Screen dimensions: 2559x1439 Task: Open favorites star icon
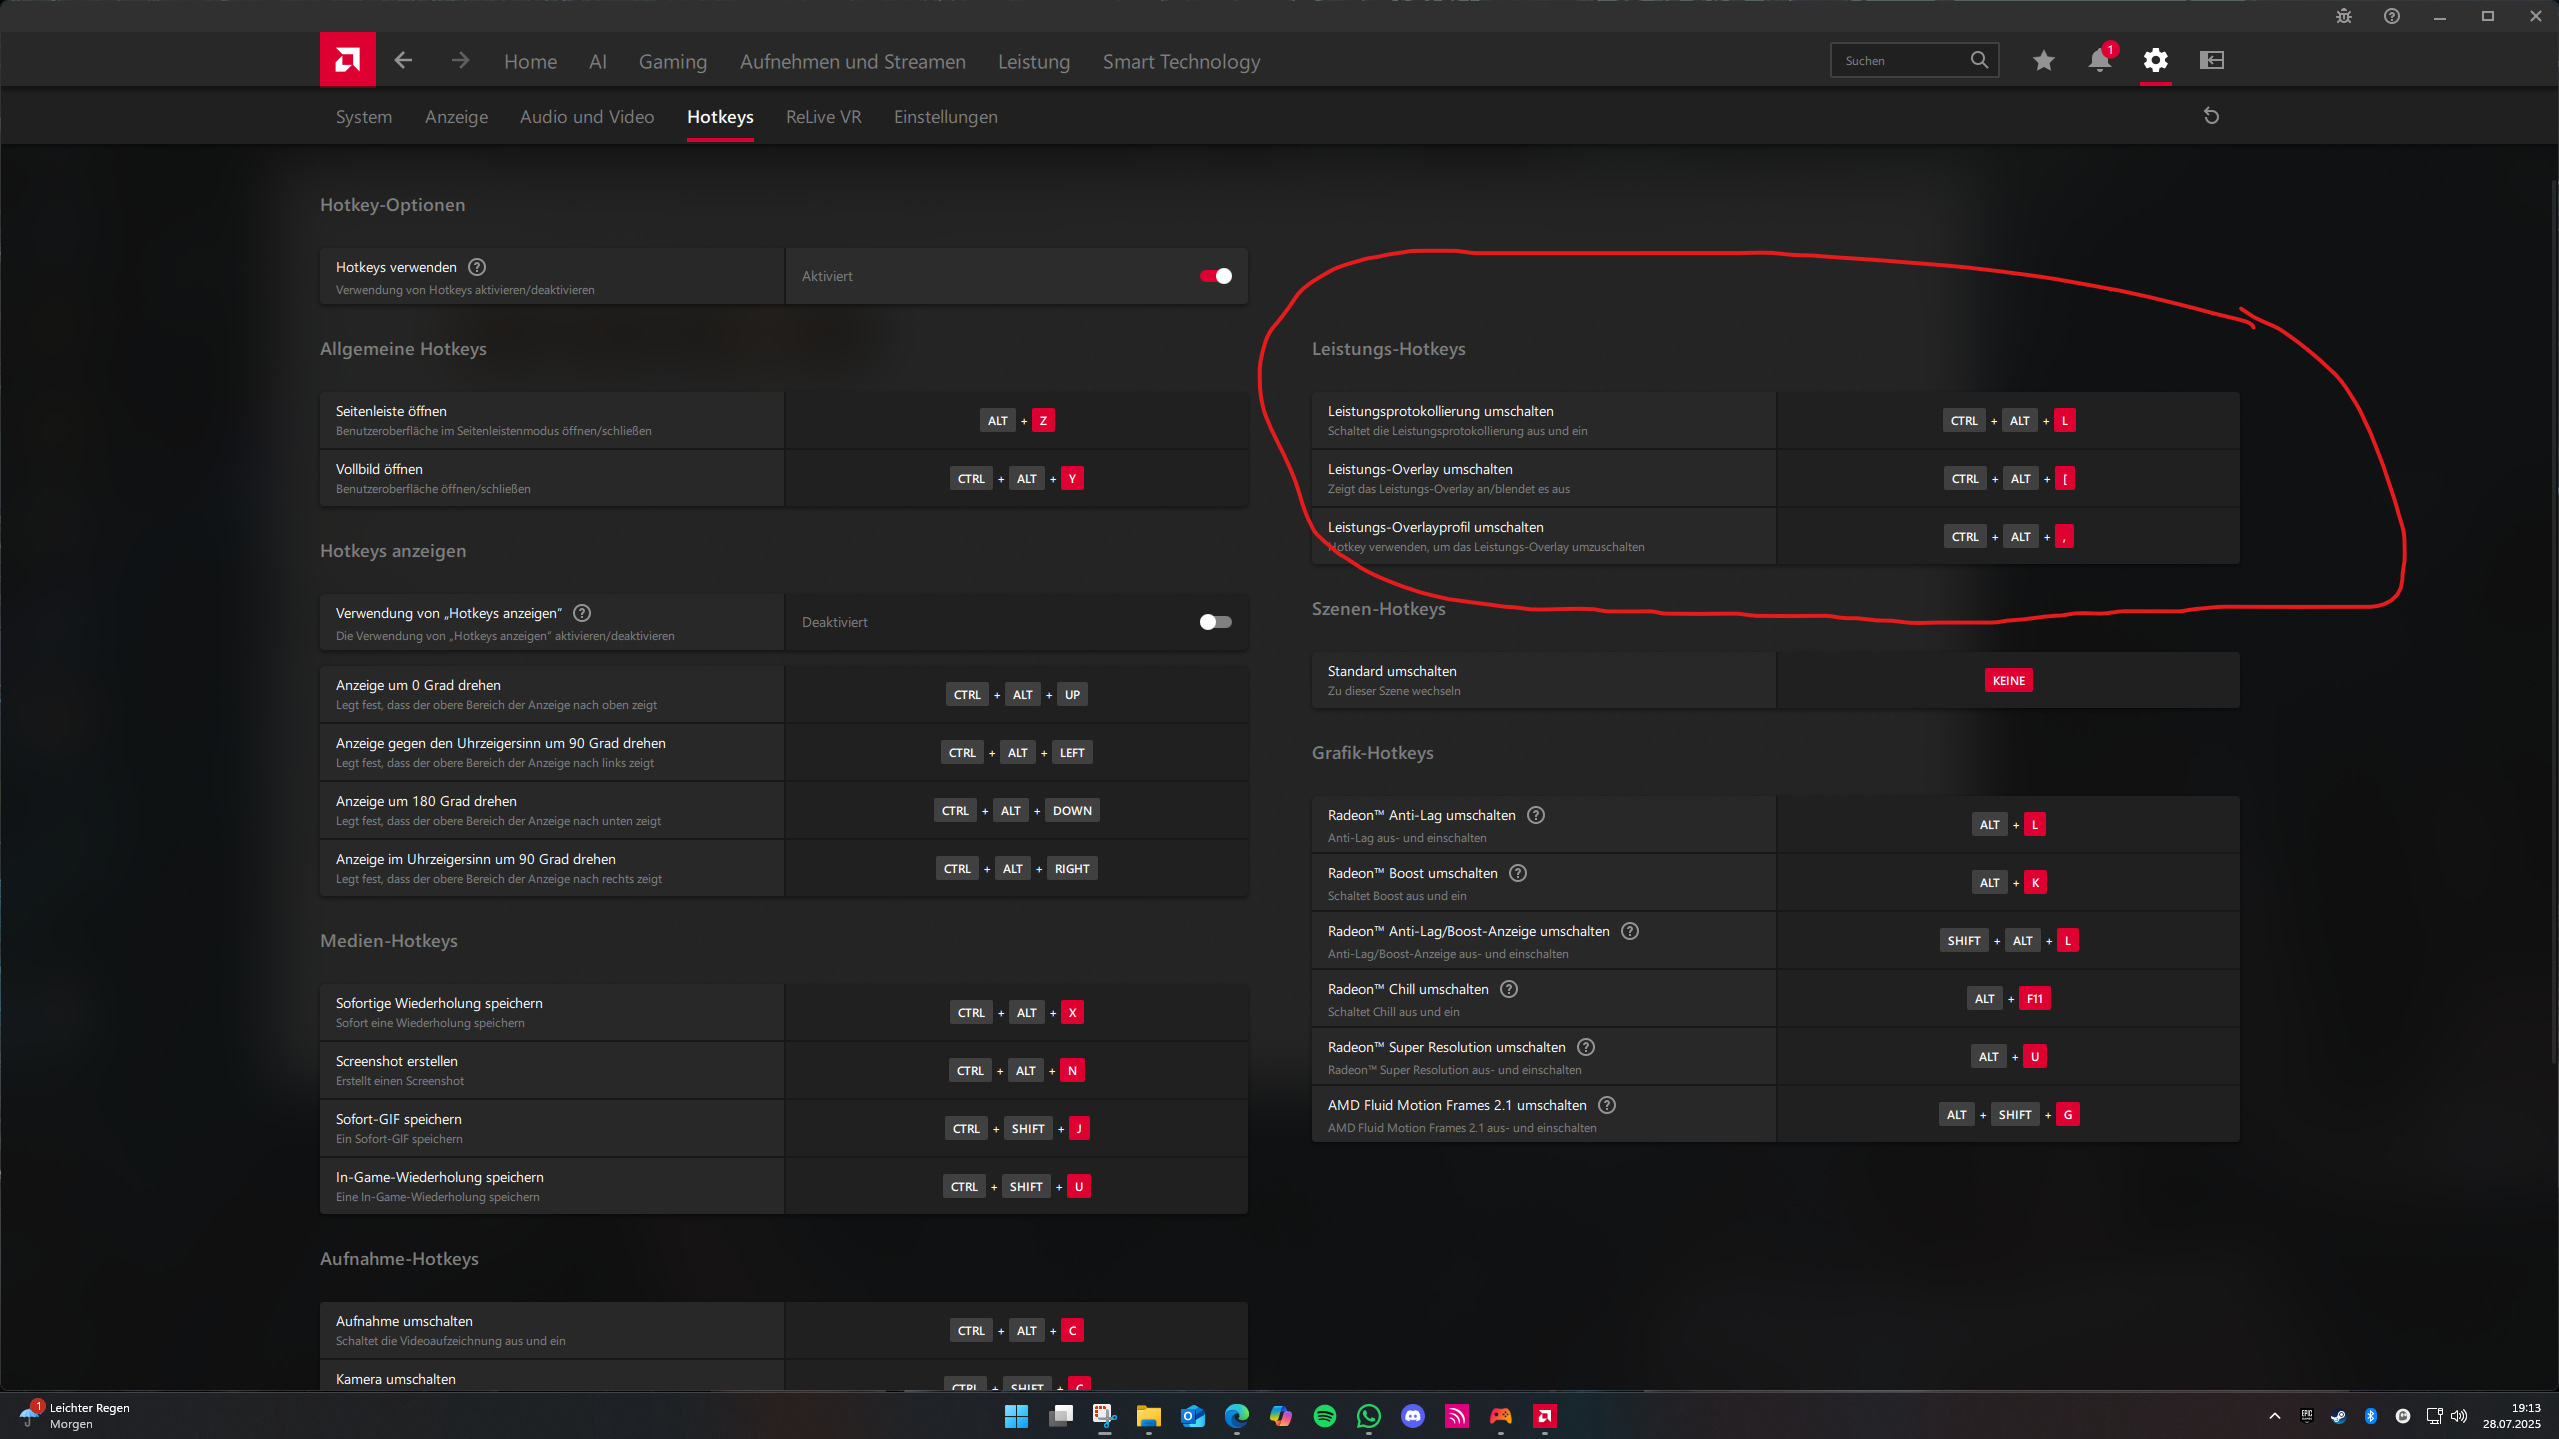click(x=2043, y=60)
